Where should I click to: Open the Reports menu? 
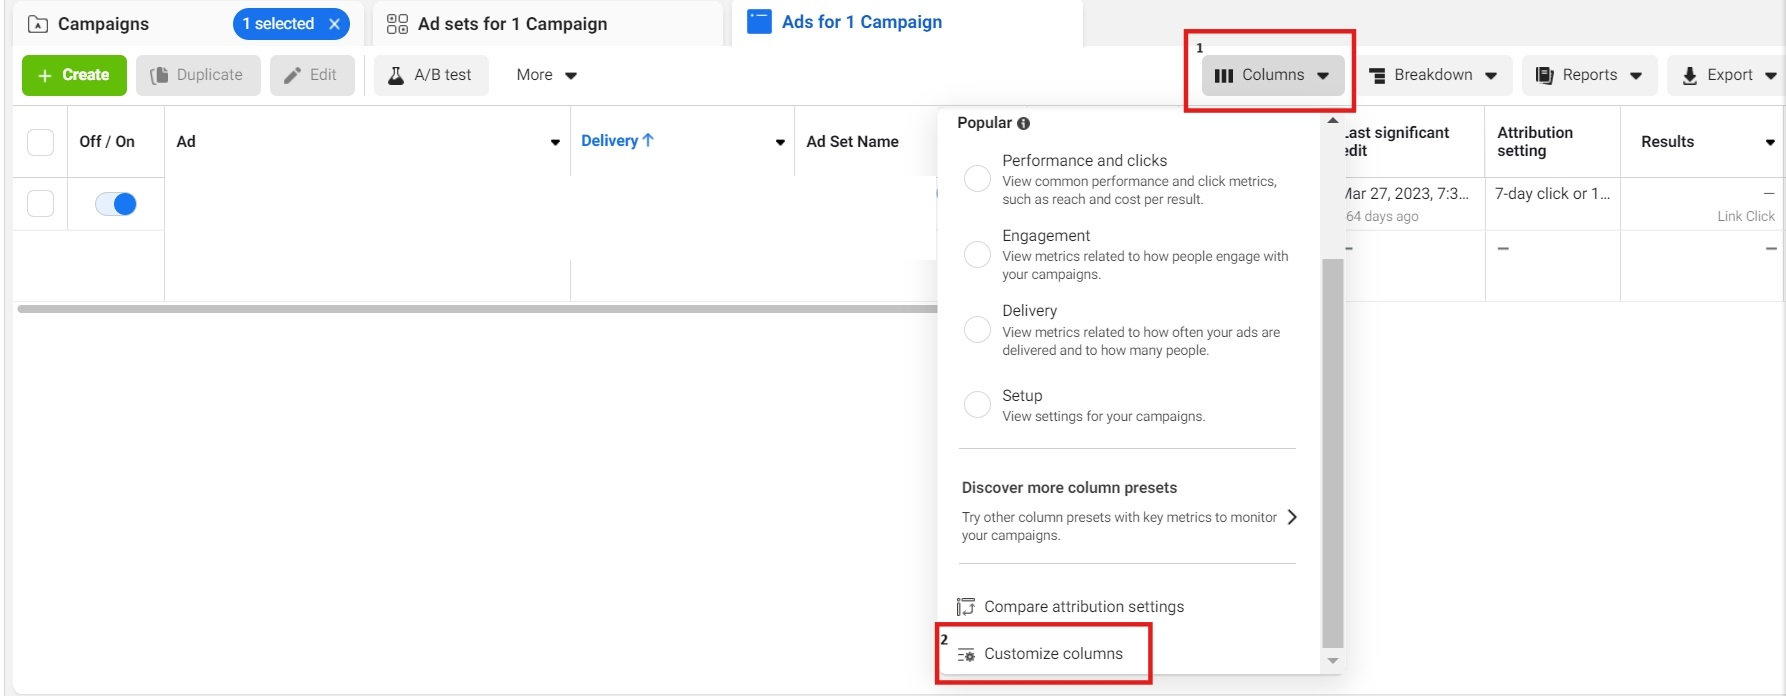1589,75
